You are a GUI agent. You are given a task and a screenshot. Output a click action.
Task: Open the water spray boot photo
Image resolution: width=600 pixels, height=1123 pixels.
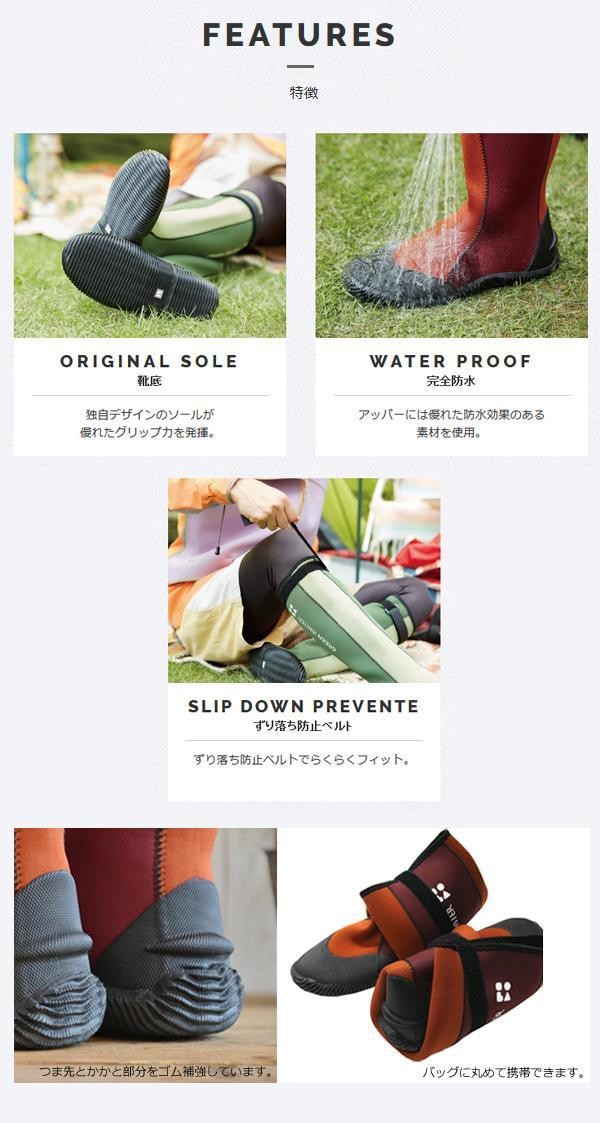point(451,235)
